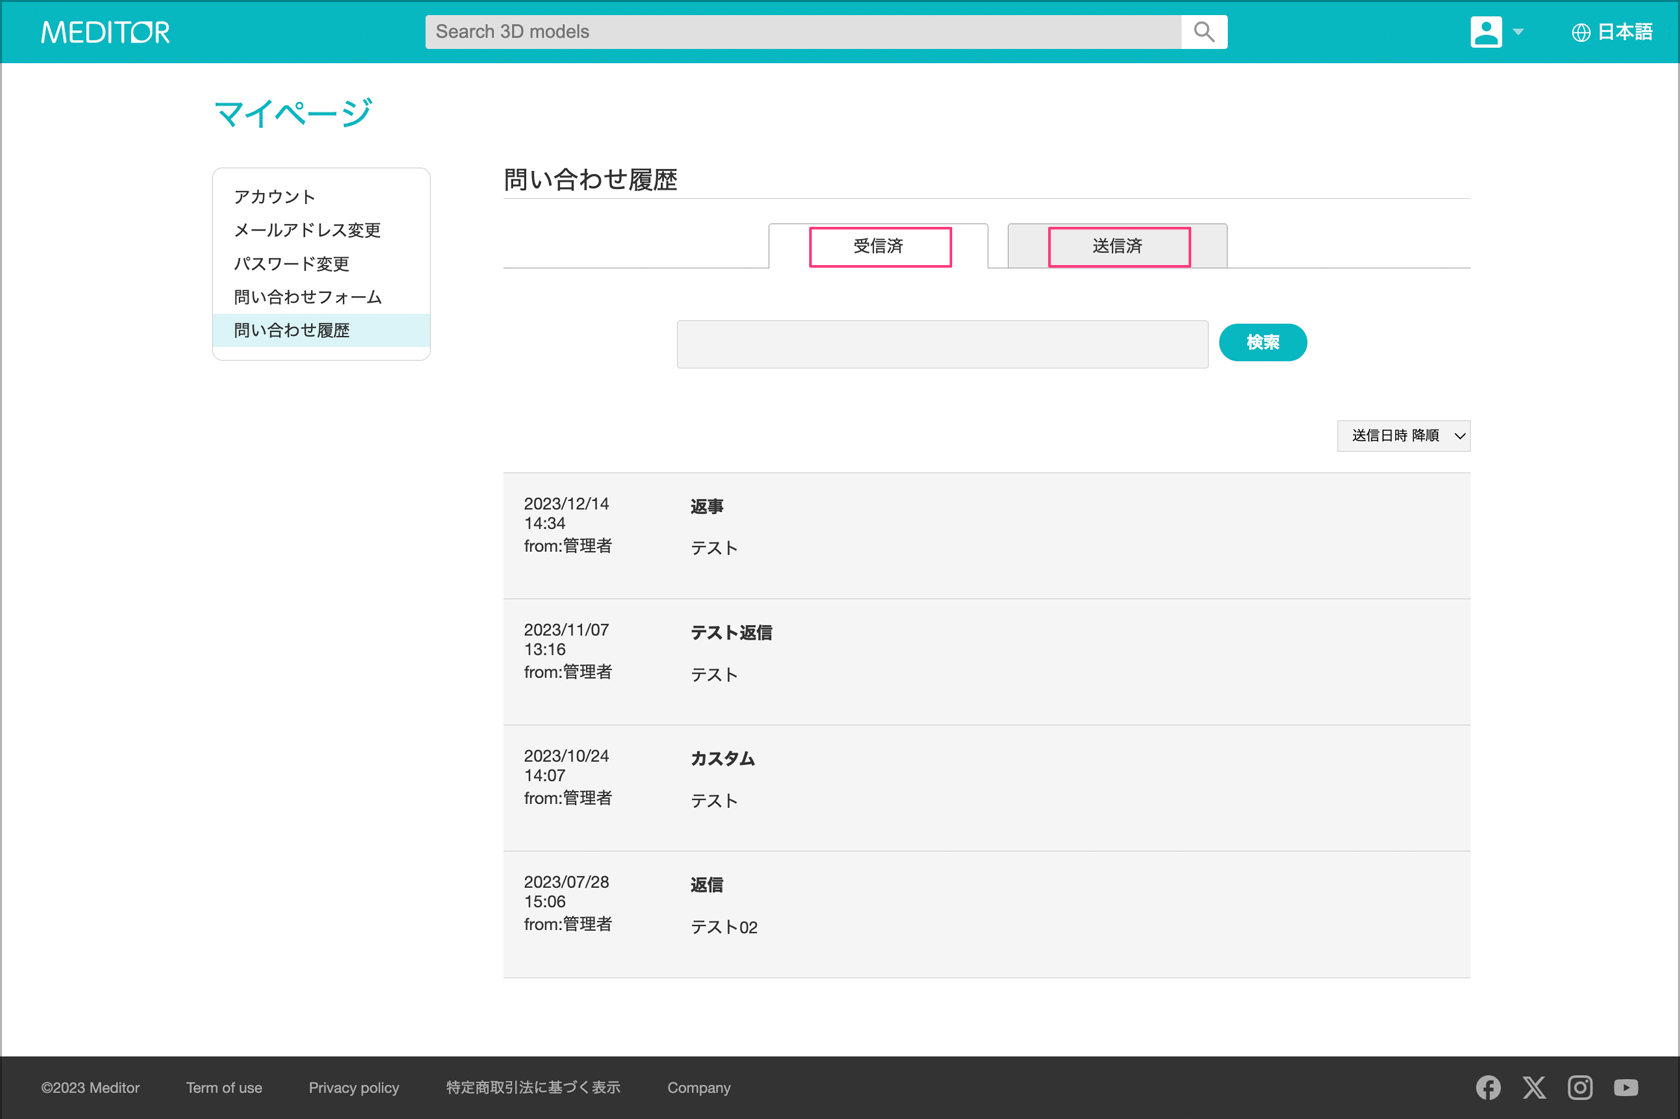The height and width of the screenshot is (1119, 1680).
Task: Open the Privacy policy footer link
Action: click(354, 1088)
